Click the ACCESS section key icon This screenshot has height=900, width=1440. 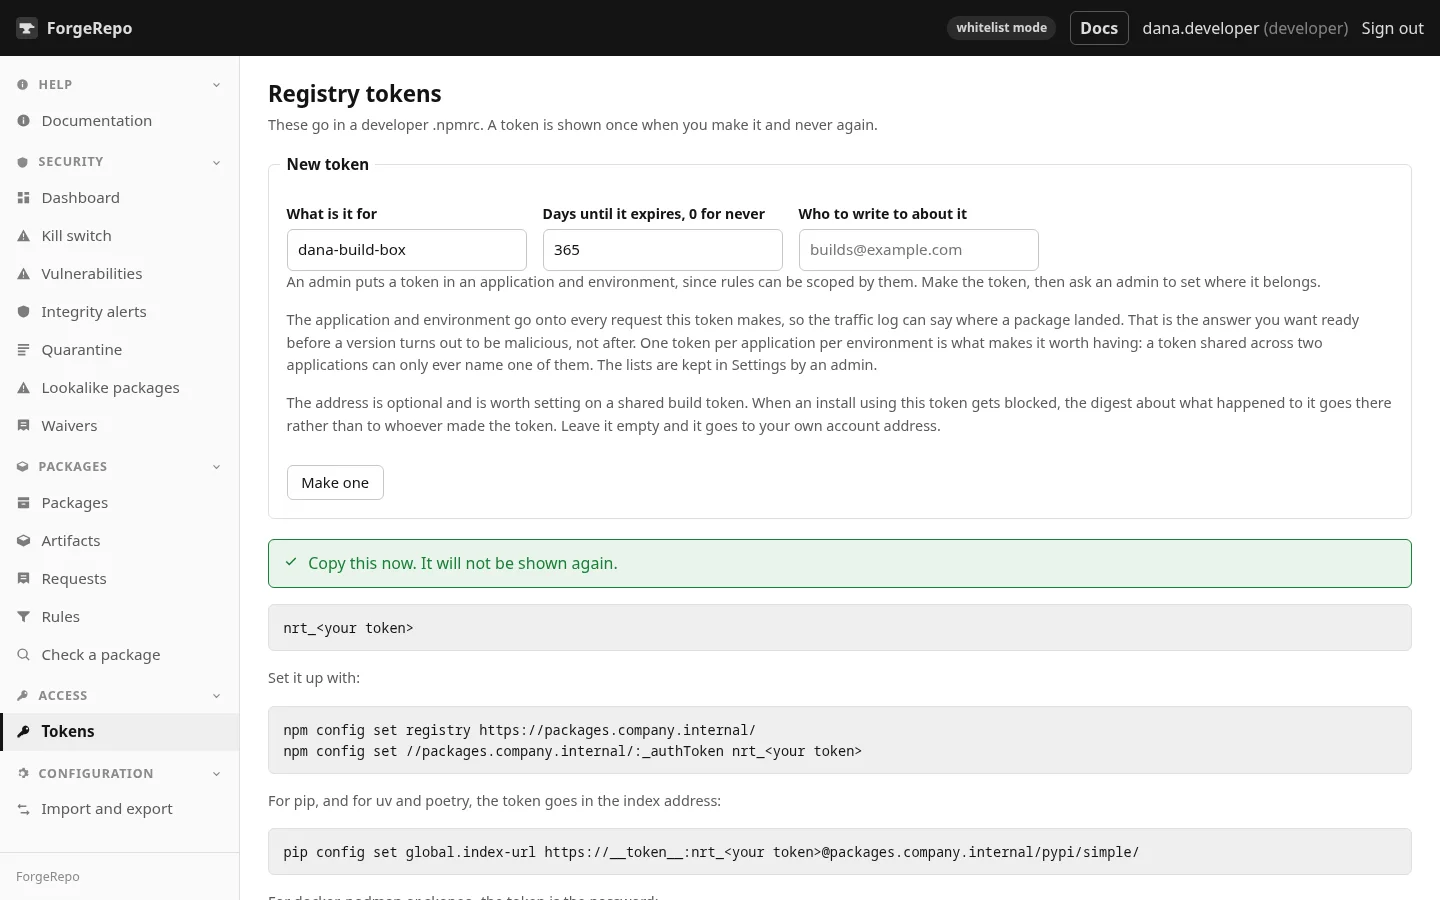pyautogui.click(x=22, y=696)
